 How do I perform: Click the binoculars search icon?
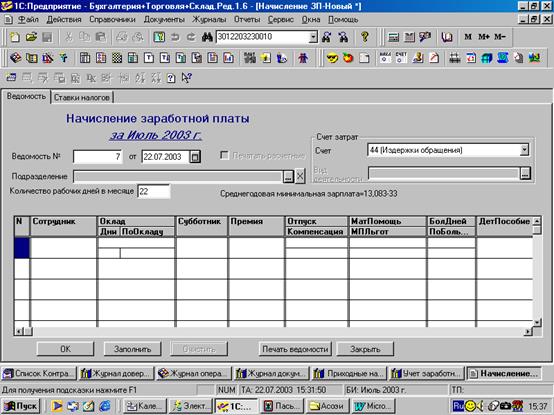click(207, 37)
